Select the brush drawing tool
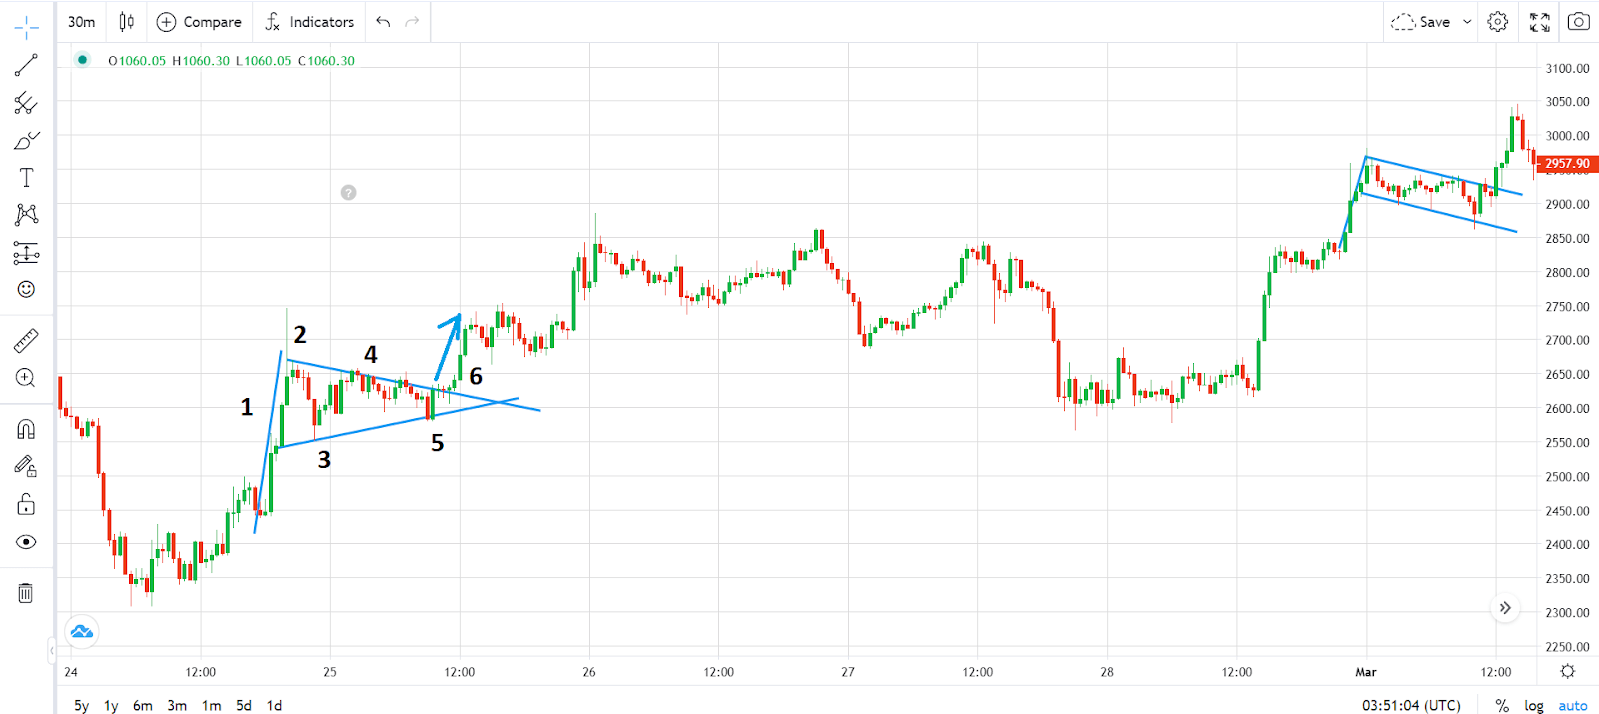The image size is (1599, 714). pos(26,141)
